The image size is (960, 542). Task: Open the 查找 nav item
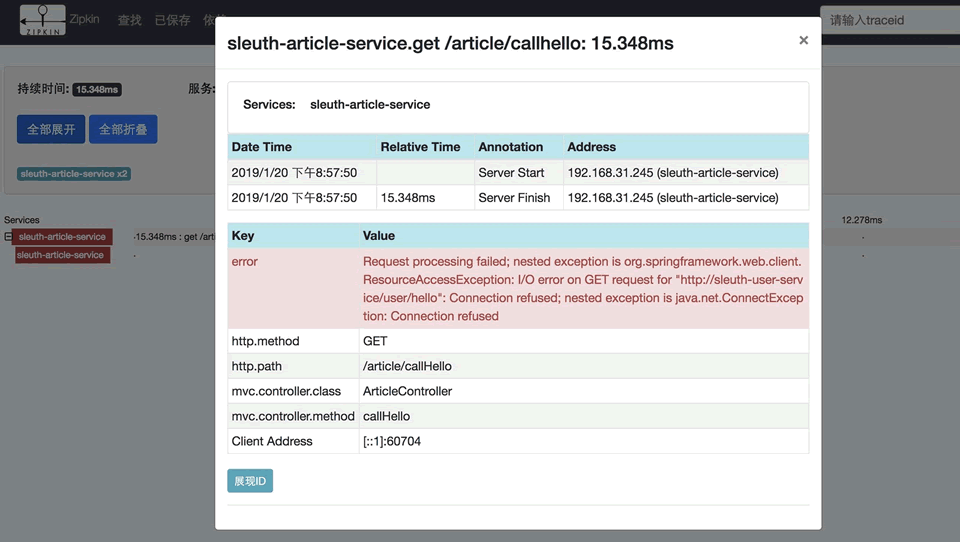click(x=130, y=20)
